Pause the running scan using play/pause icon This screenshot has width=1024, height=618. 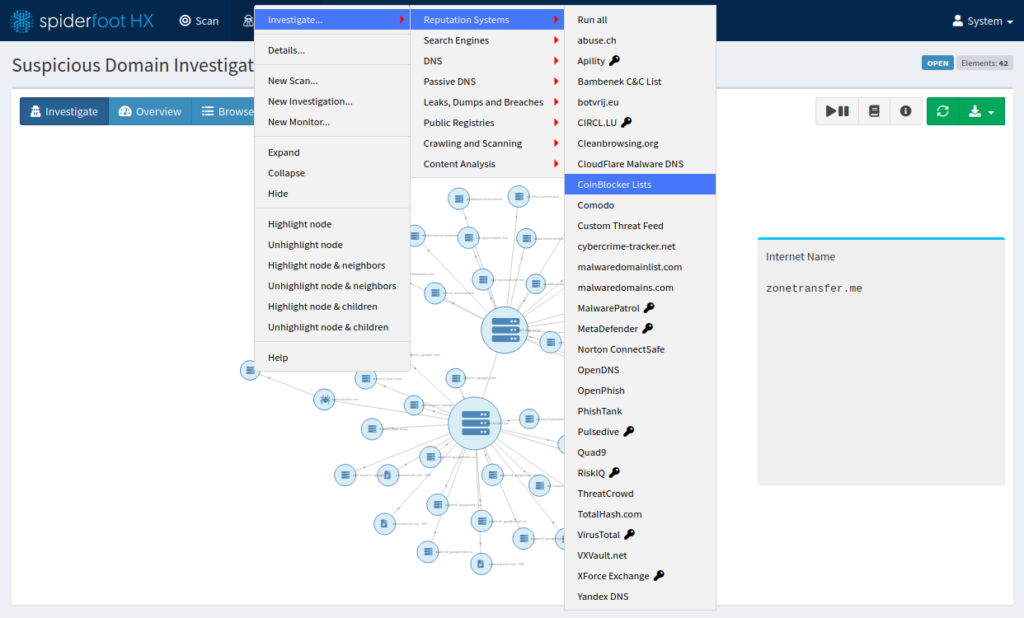836,111
